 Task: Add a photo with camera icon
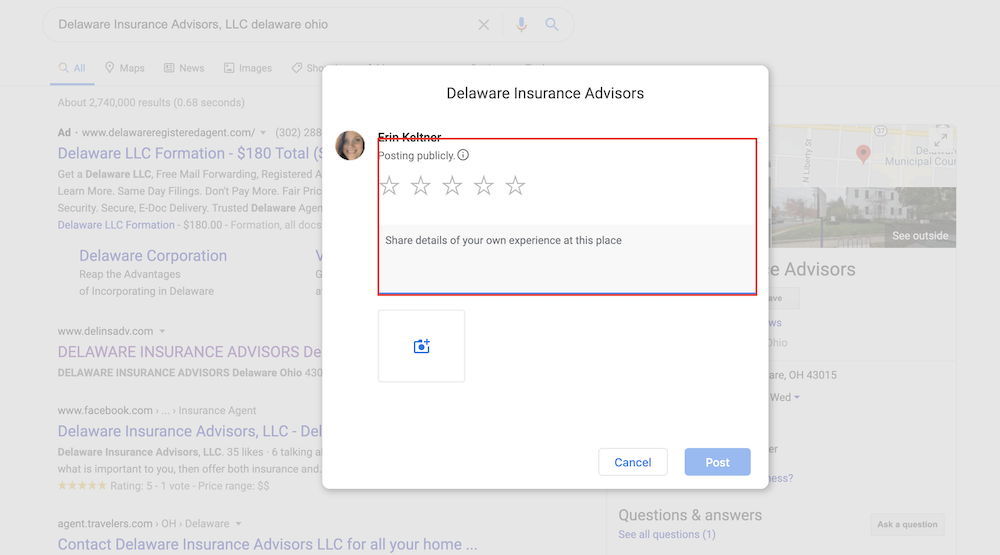(x=422, y=346)
